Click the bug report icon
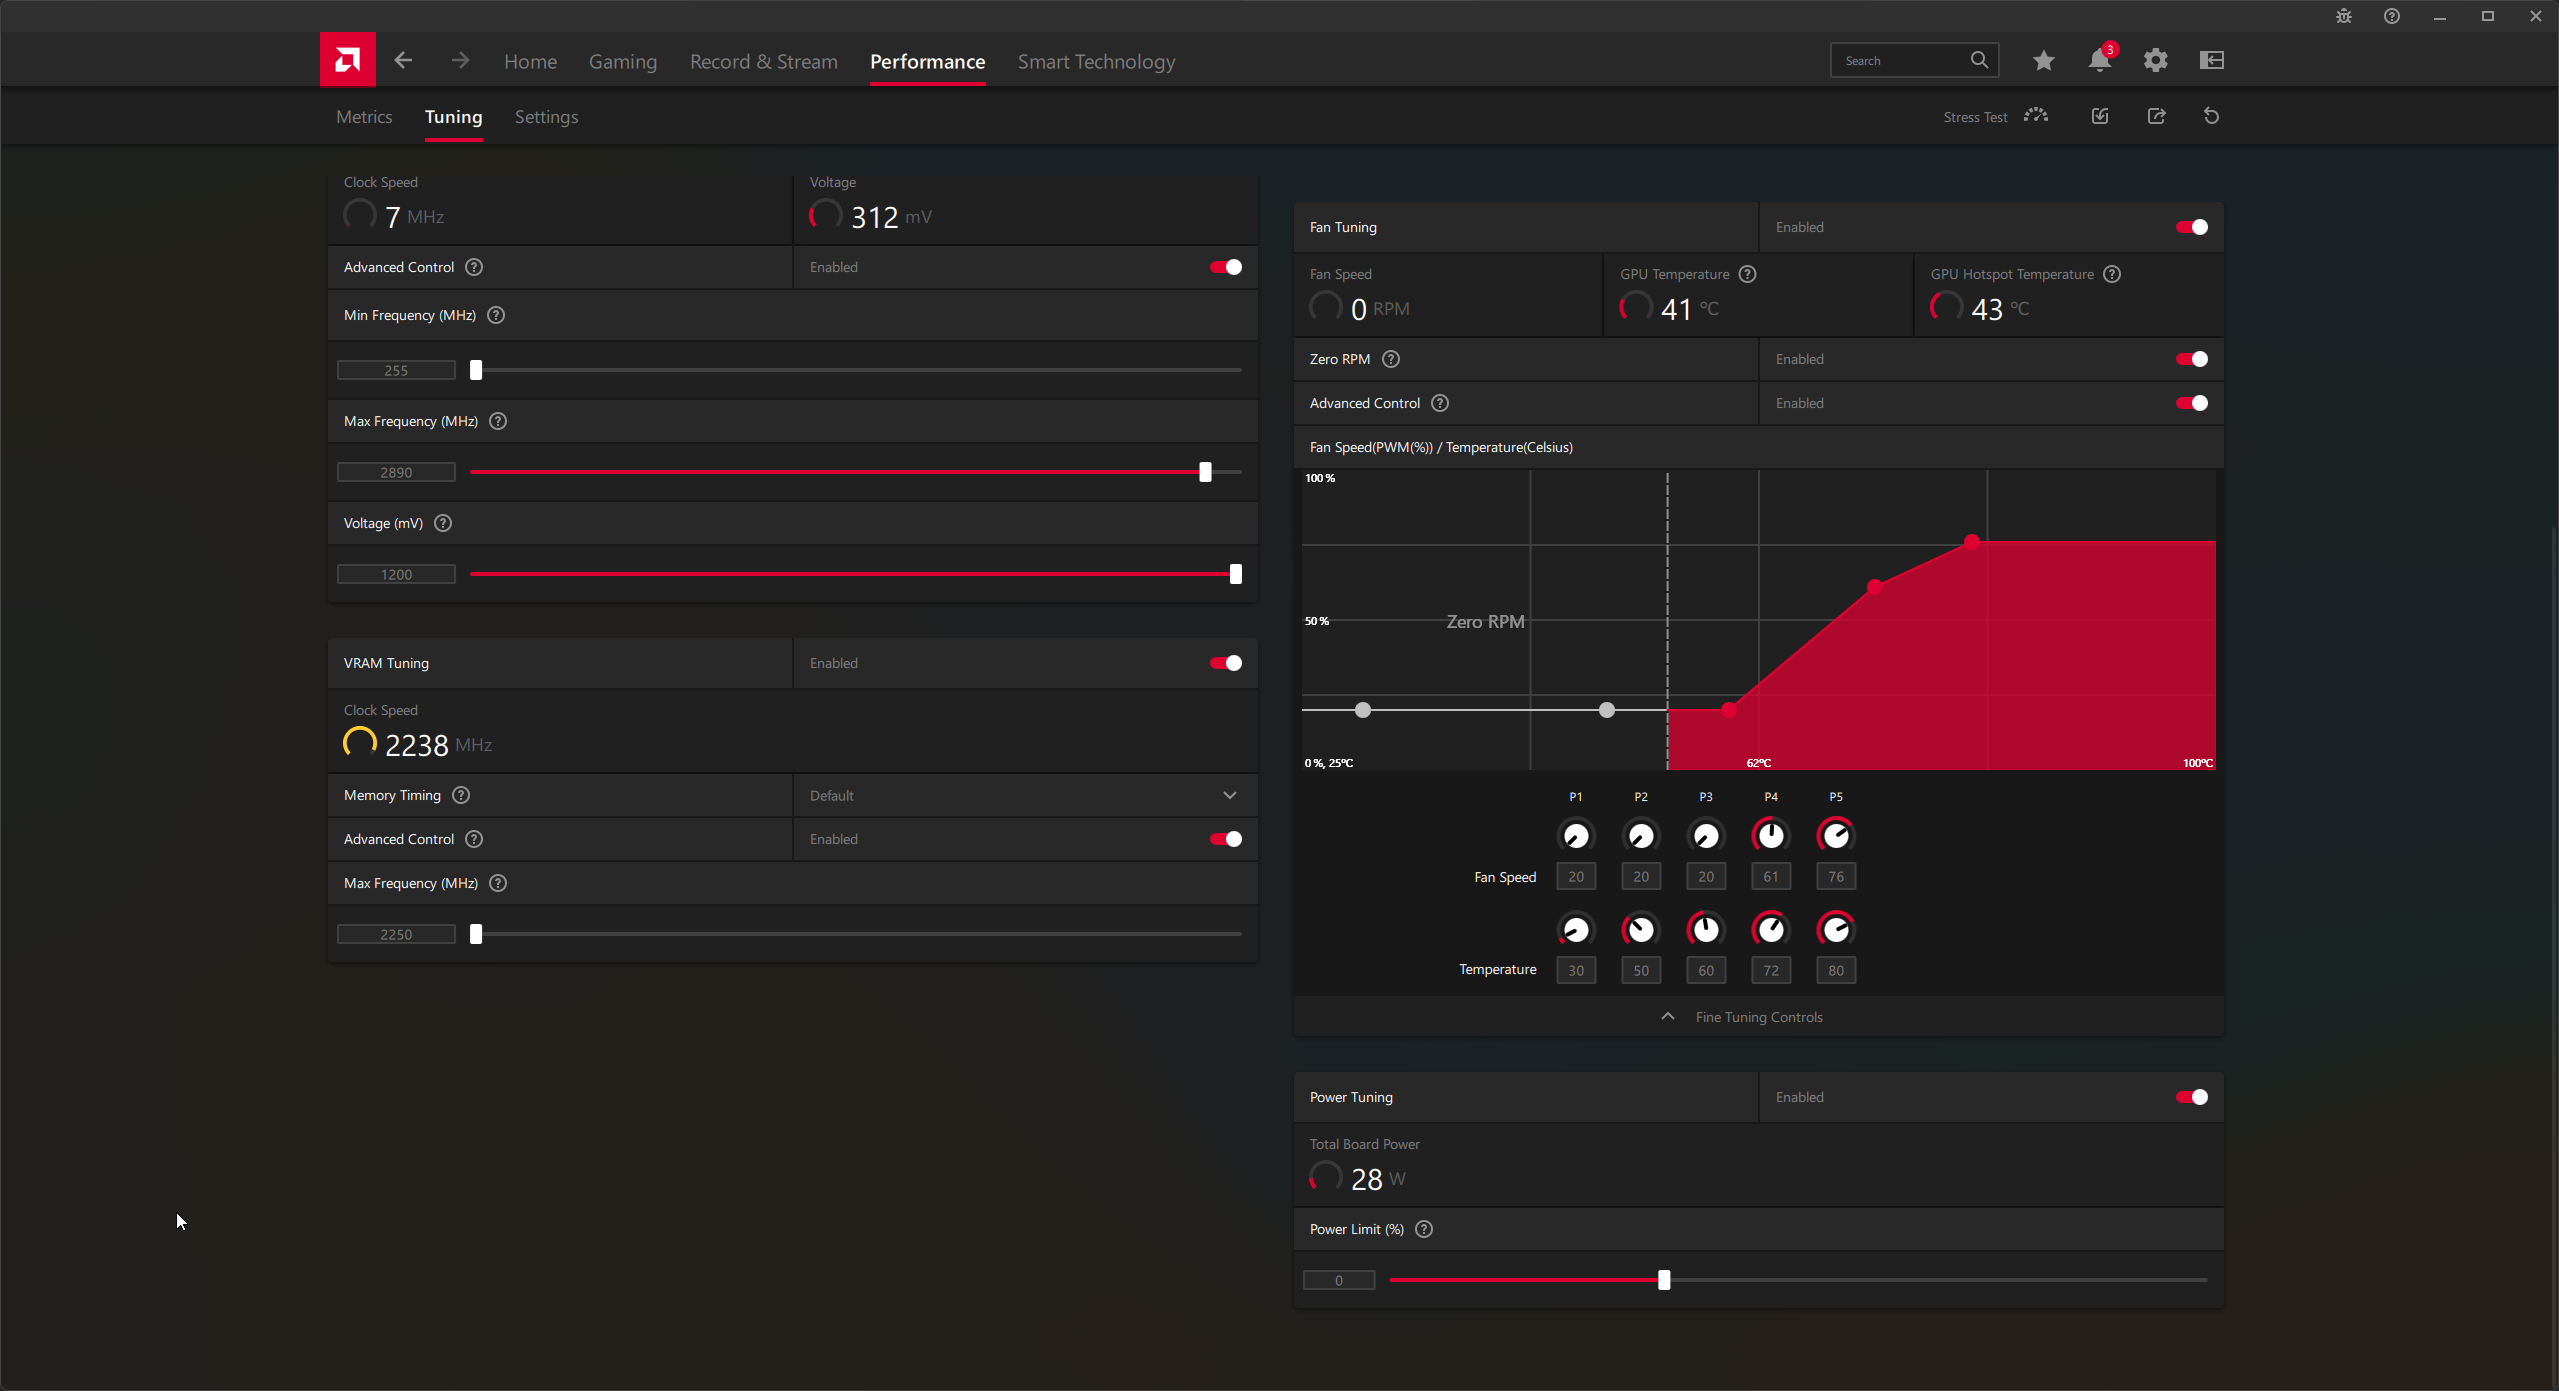 2343,16
